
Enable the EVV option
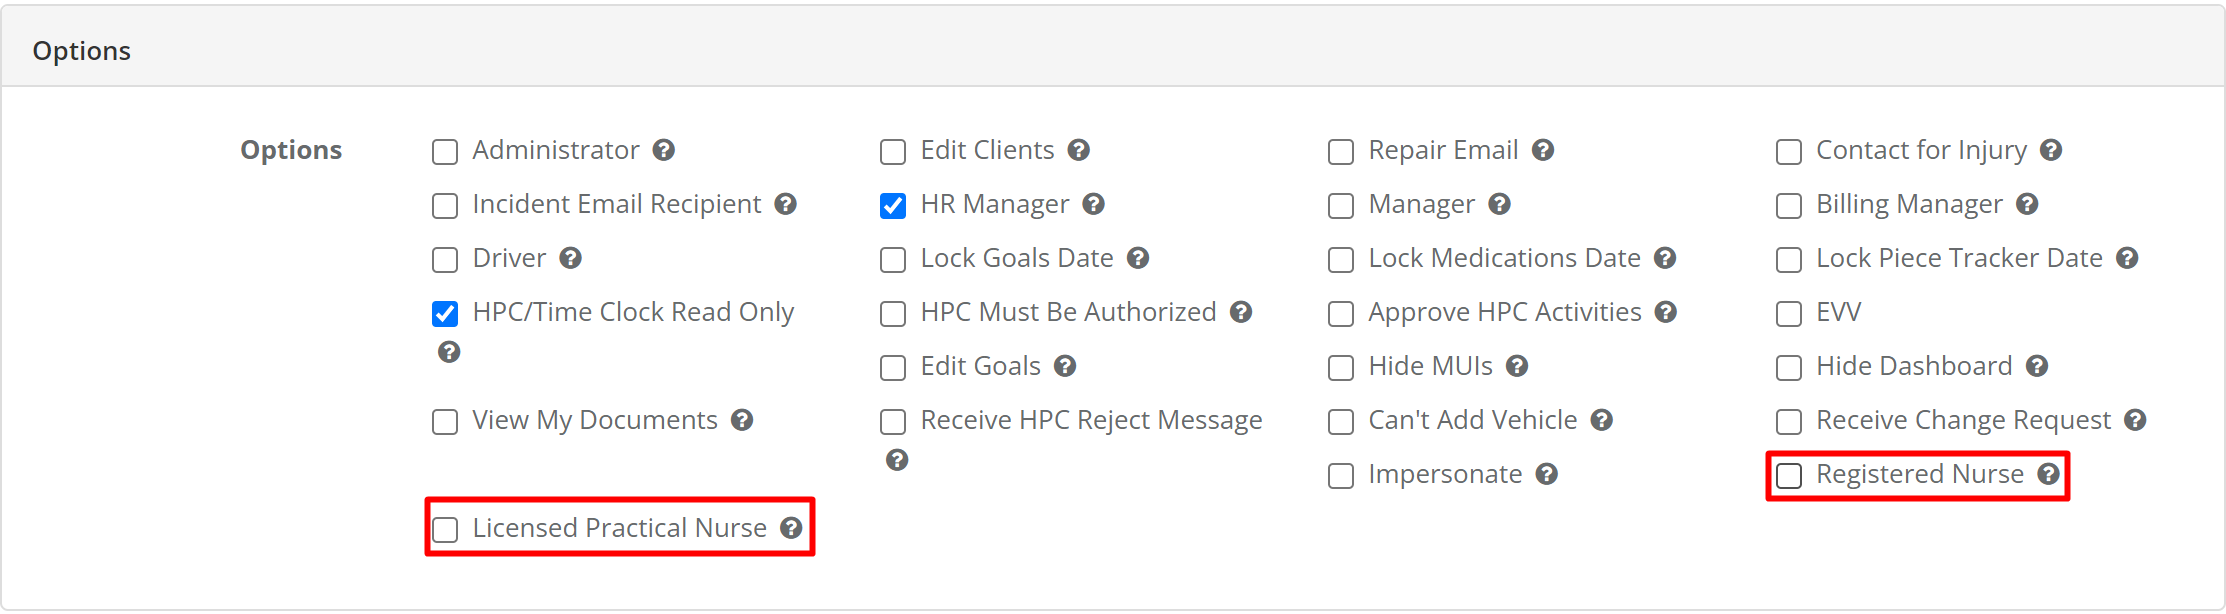[x=1789, y=313]
